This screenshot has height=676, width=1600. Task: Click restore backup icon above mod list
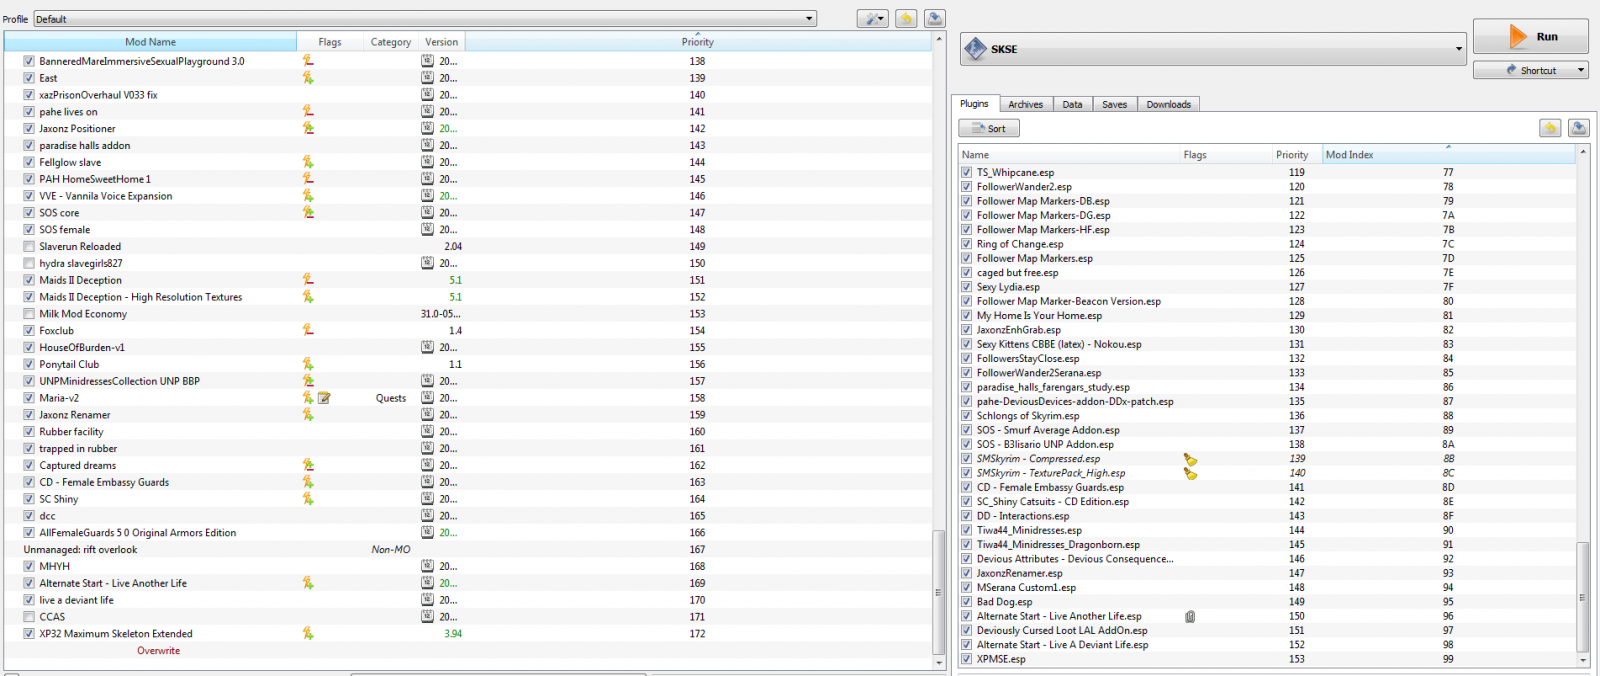pos(906,19)
